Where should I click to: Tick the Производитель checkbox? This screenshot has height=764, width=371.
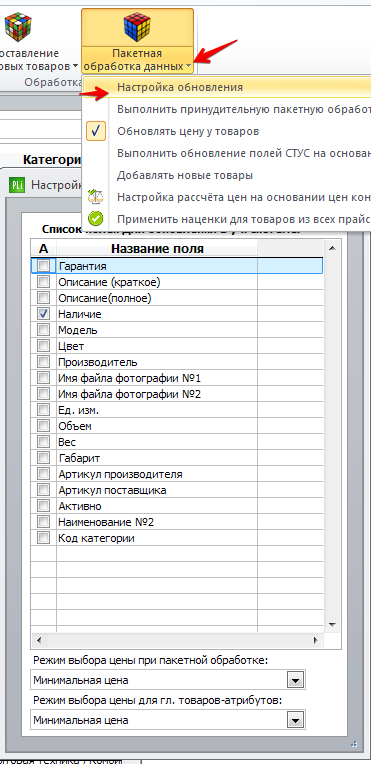point(44,362)
